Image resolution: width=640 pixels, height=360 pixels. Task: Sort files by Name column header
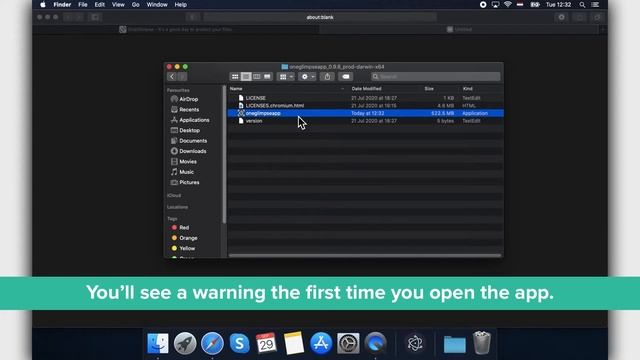coord(236,89)
